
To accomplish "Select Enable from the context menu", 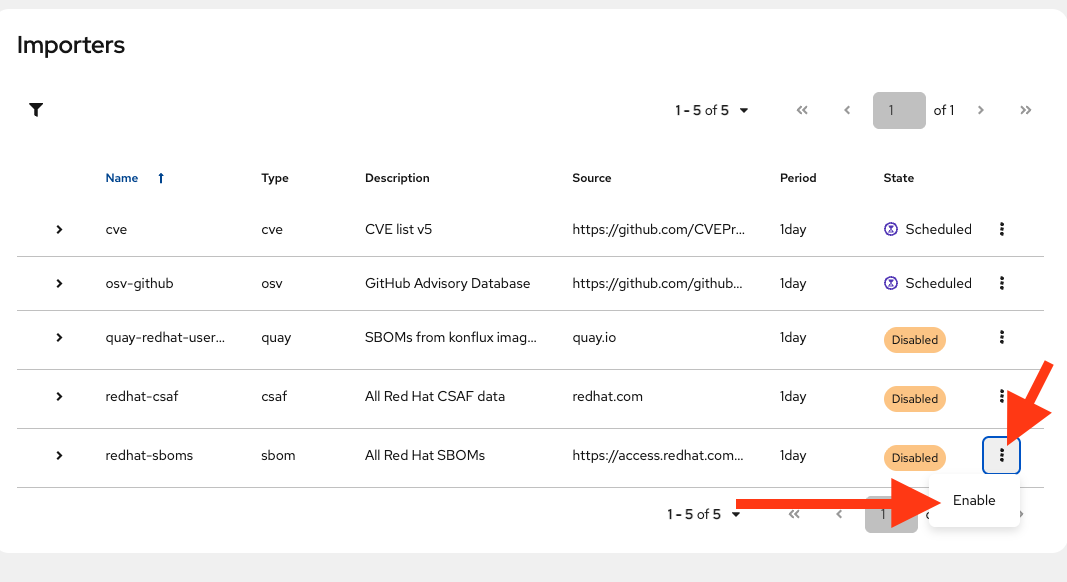I will coord(974,500).
